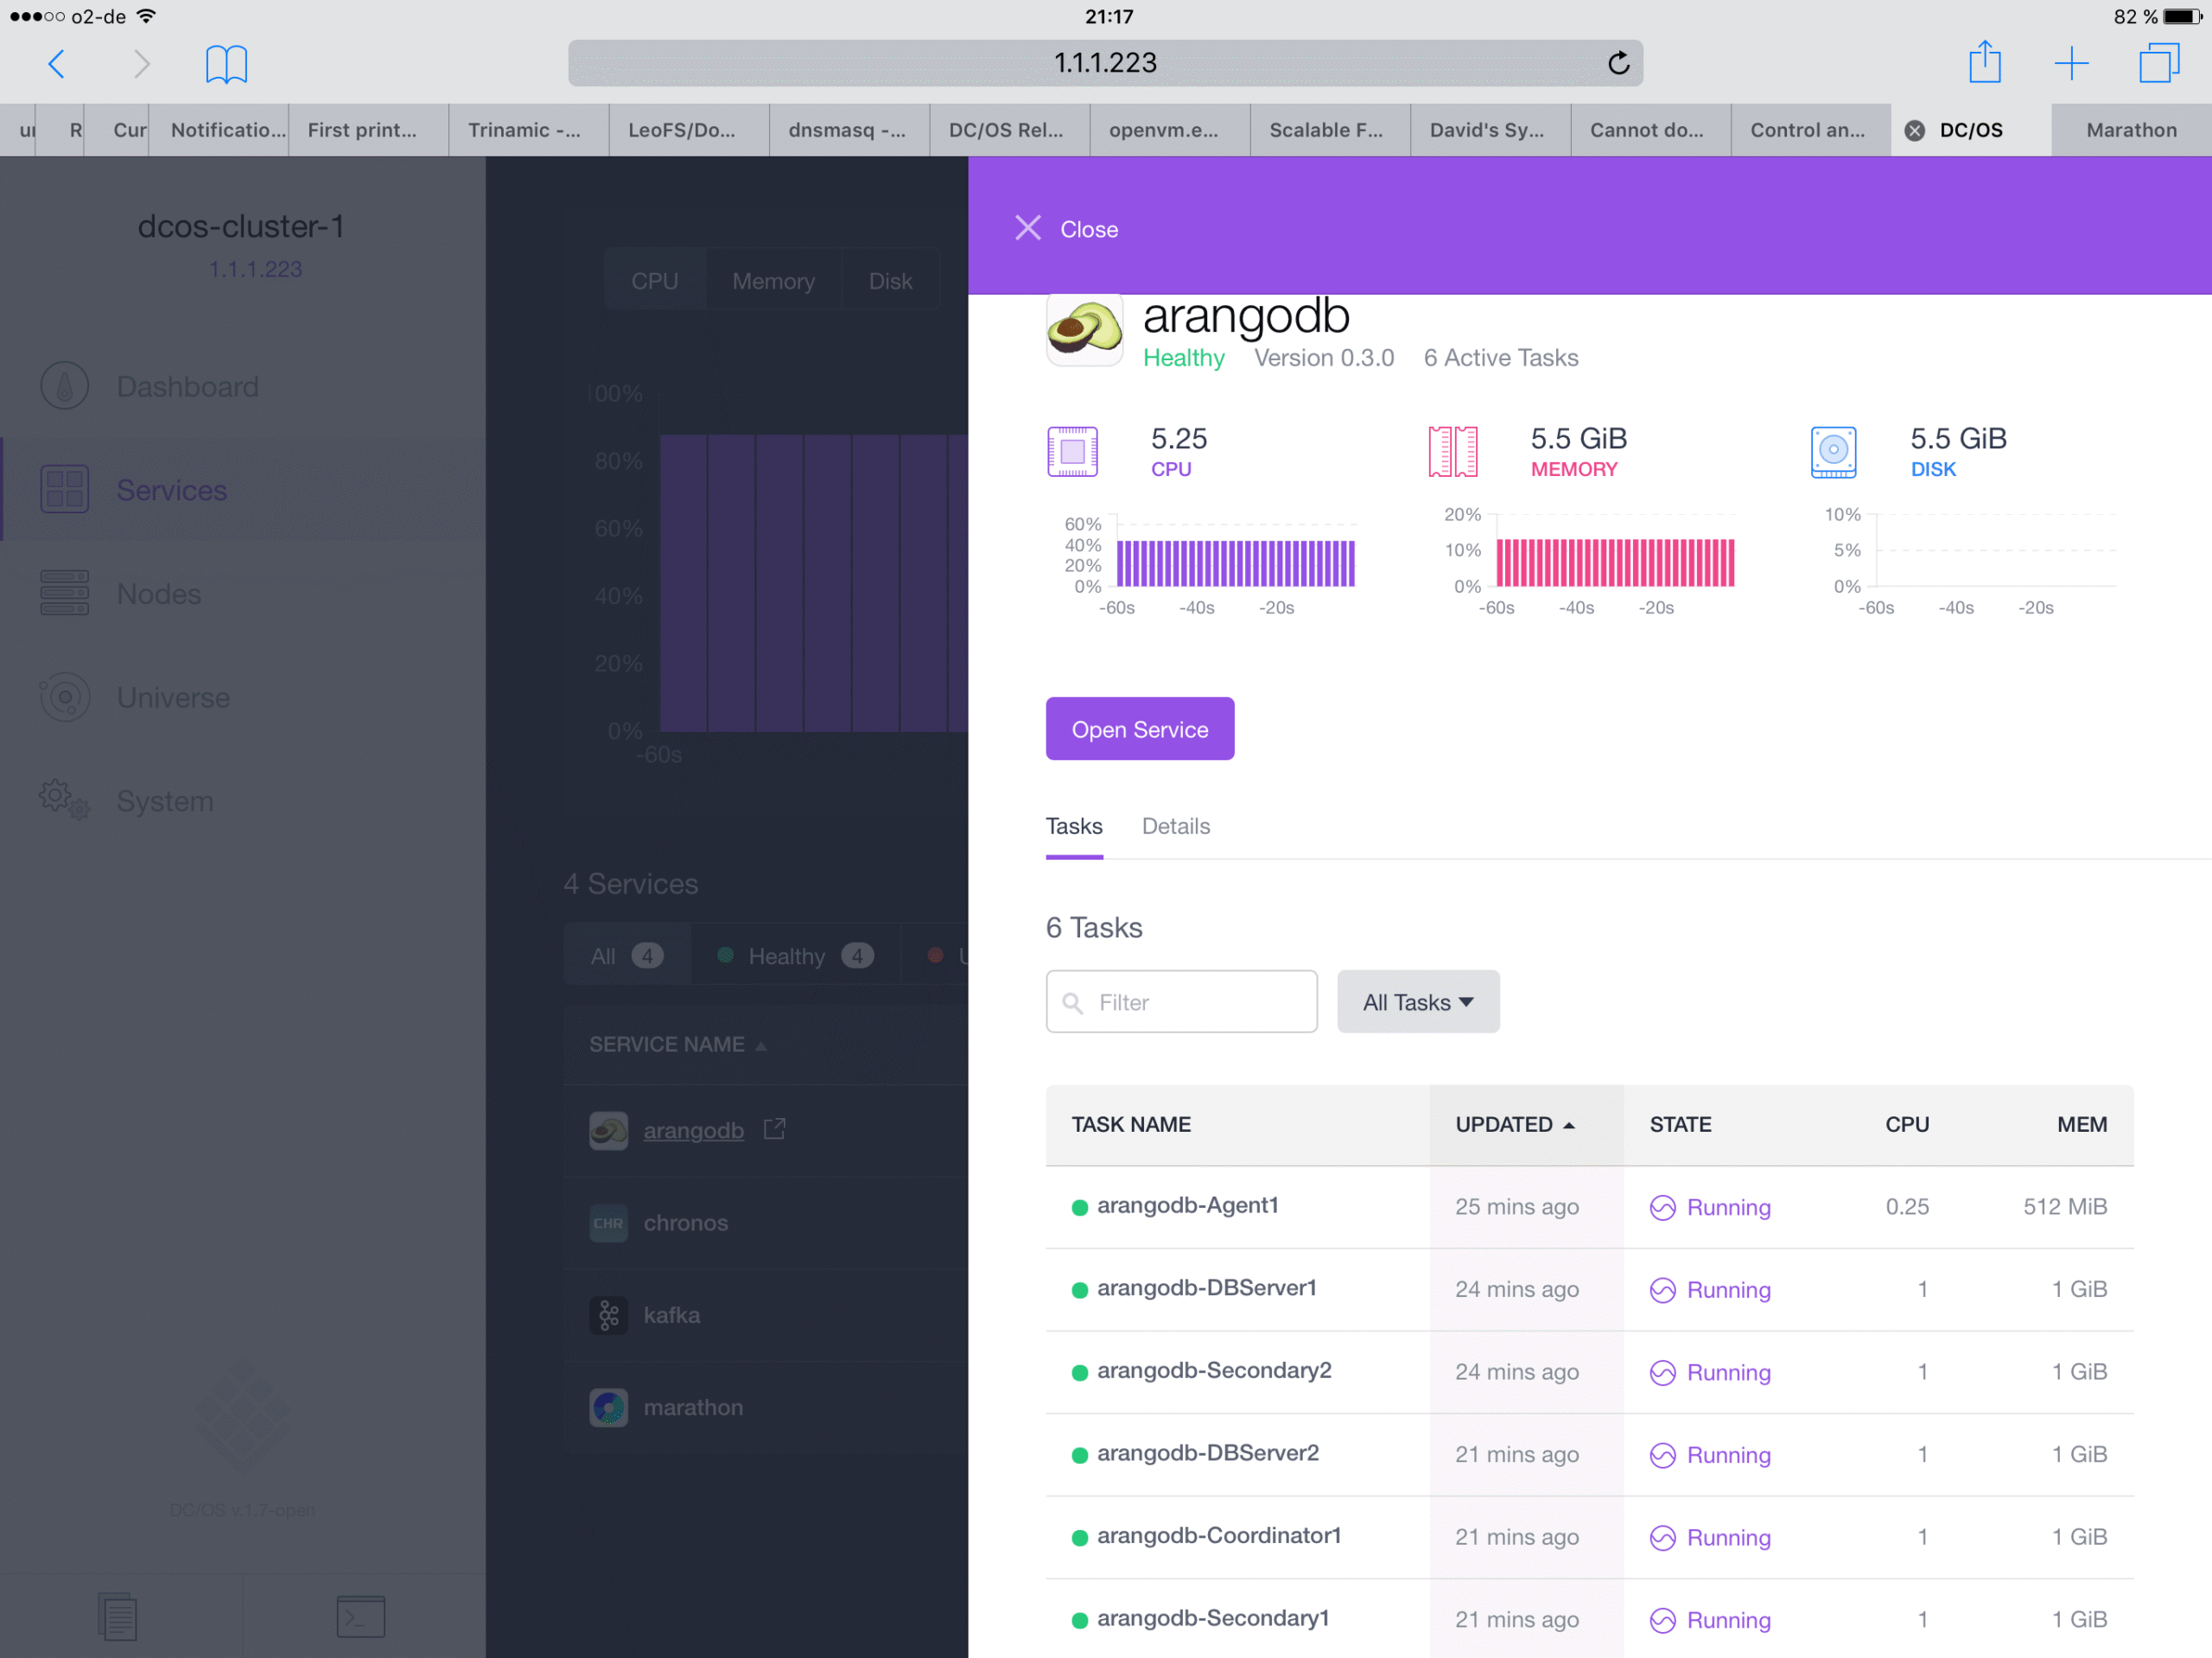Open the arangodb-Coordinator1 task
The image size is (2212, 1658).
(x=1218, y=1535)
